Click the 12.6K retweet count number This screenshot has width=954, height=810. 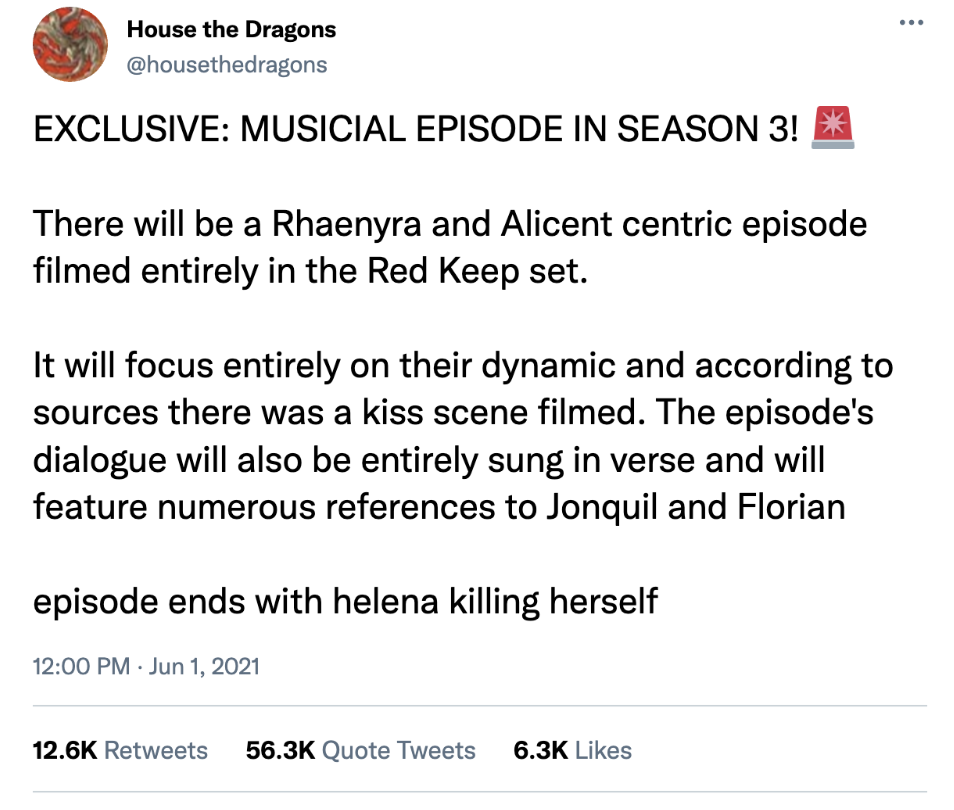[65, 750]
